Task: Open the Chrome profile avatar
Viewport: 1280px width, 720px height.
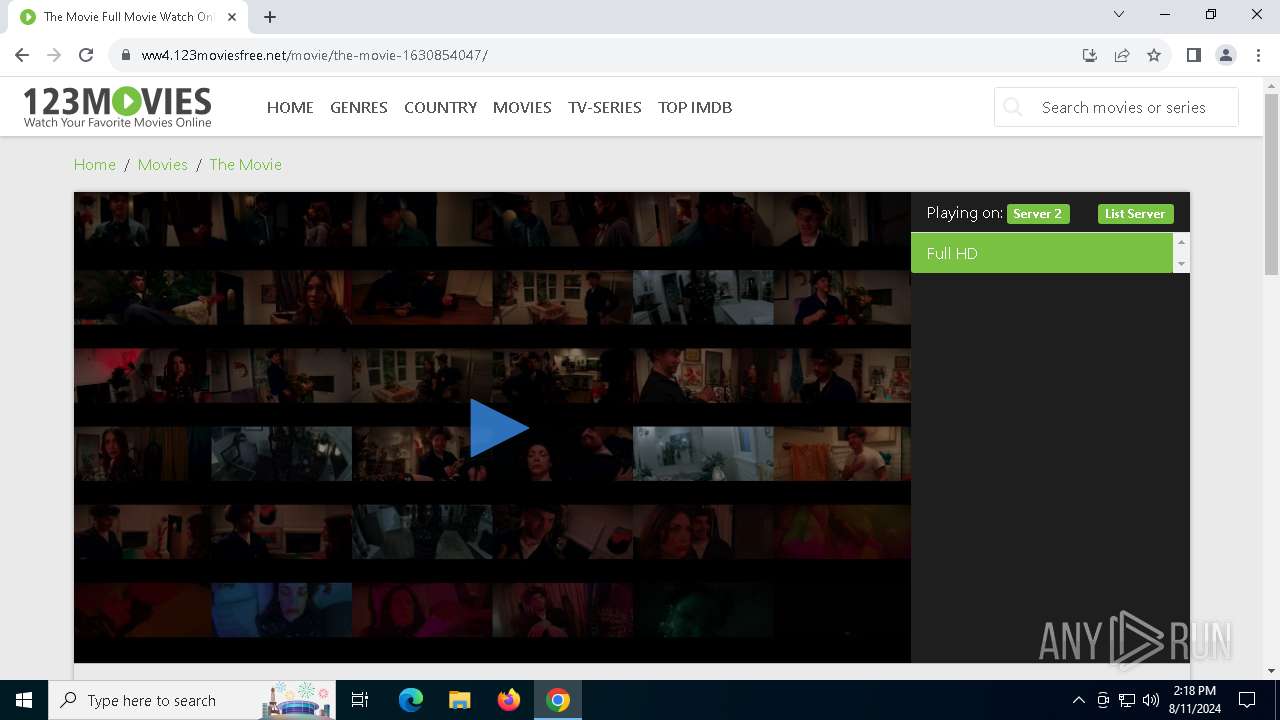Action: click(1226, 55)
